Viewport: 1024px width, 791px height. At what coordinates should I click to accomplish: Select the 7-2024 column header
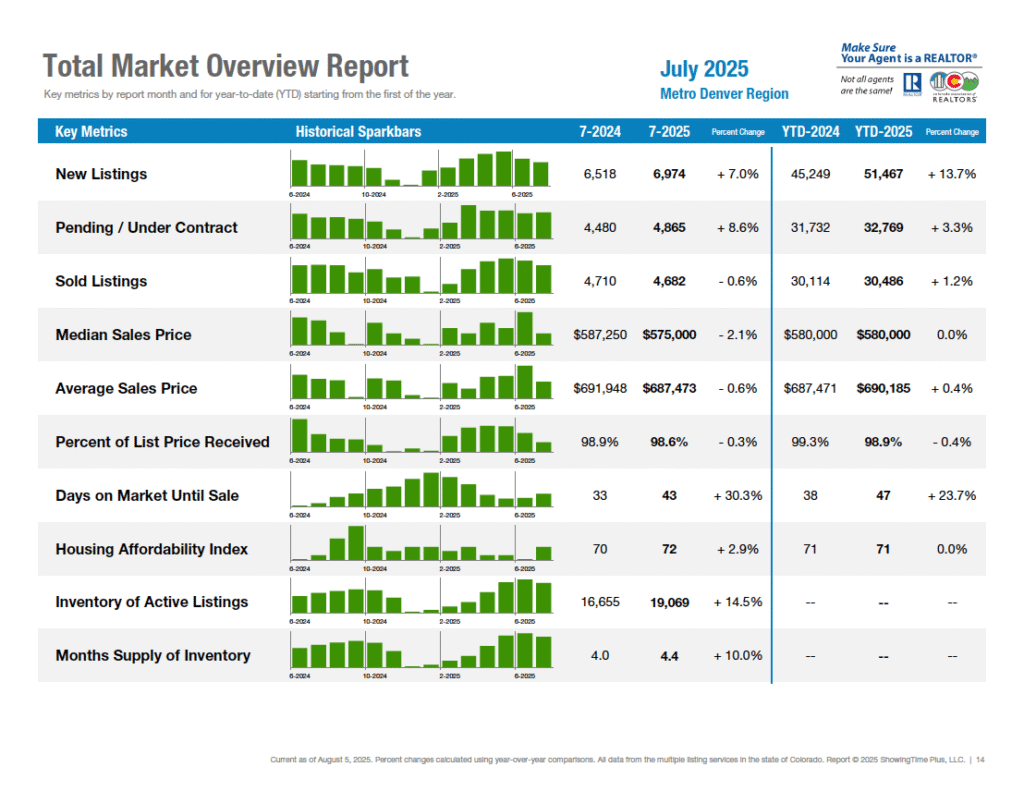pos(600,132)
